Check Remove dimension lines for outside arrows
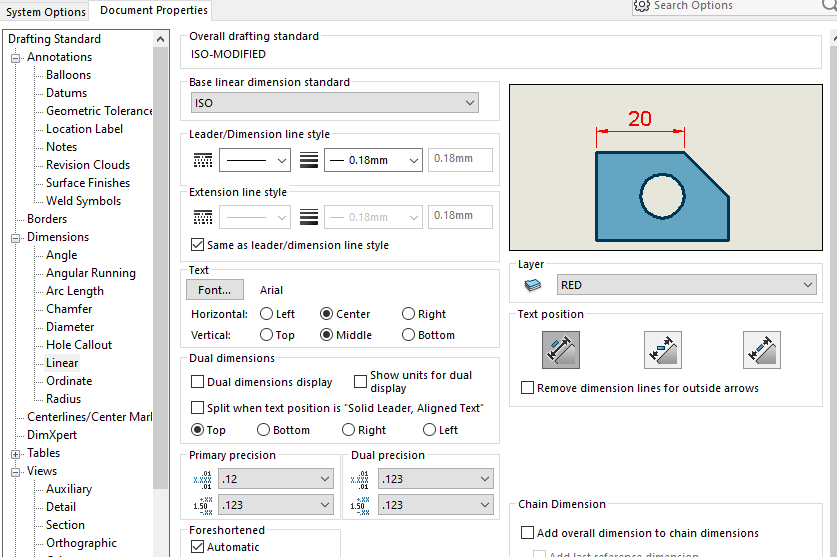Viewport: 837px width, 557px height. (527, 388)
